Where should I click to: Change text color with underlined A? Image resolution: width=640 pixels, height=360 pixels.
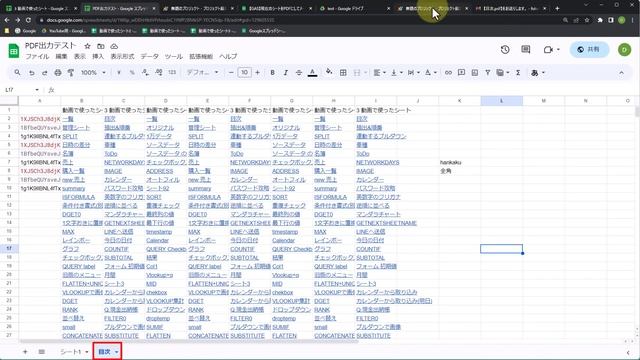point(312,73)
